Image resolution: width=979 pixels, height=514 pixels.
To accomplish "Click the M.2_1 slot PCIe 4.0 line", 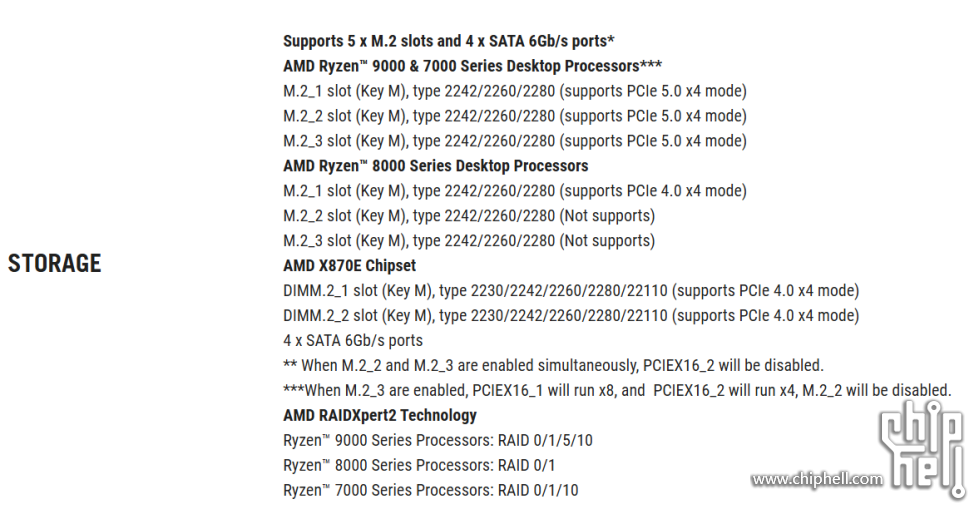I will [514, 191].
